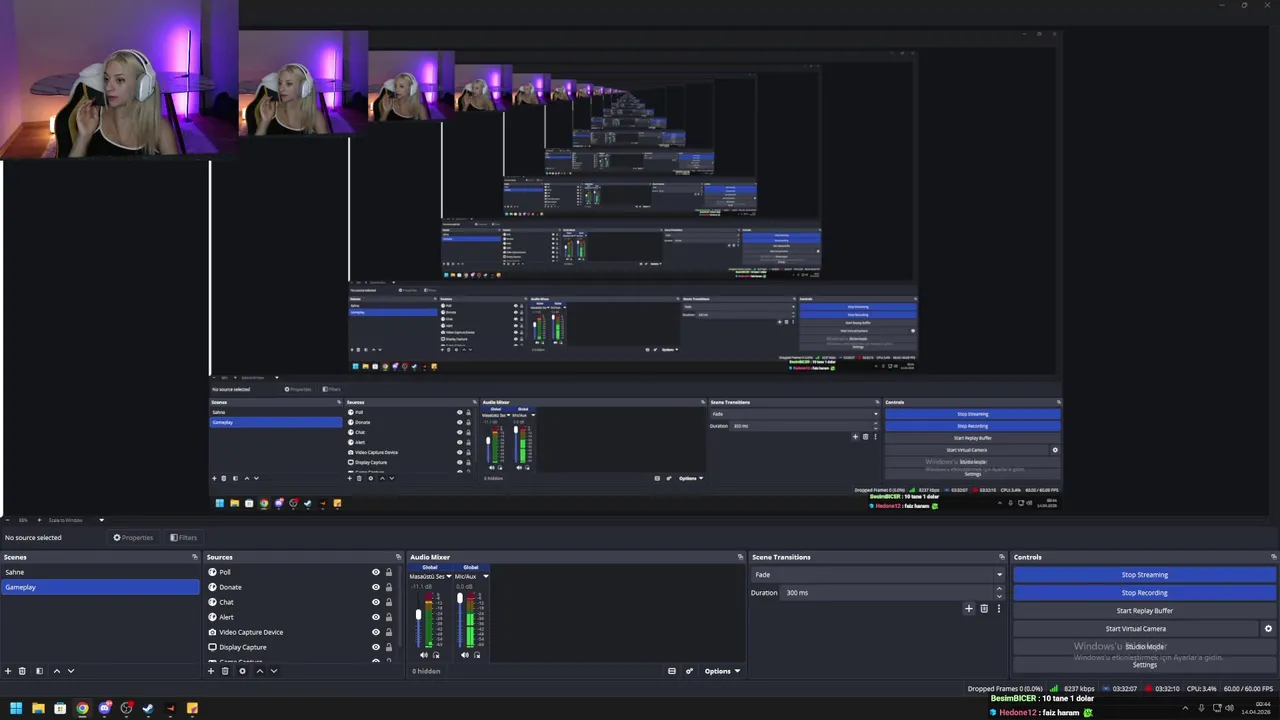
Task: Show hidden system tray icons chevron
Action: click(1185, 708)
